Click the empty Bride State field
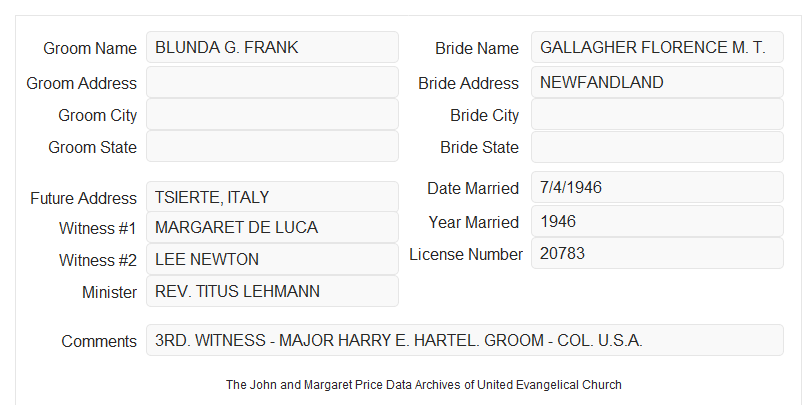Image resolution: width=805 pixels, height=405 pixels. pyautogui.click(x=657, y=147)
